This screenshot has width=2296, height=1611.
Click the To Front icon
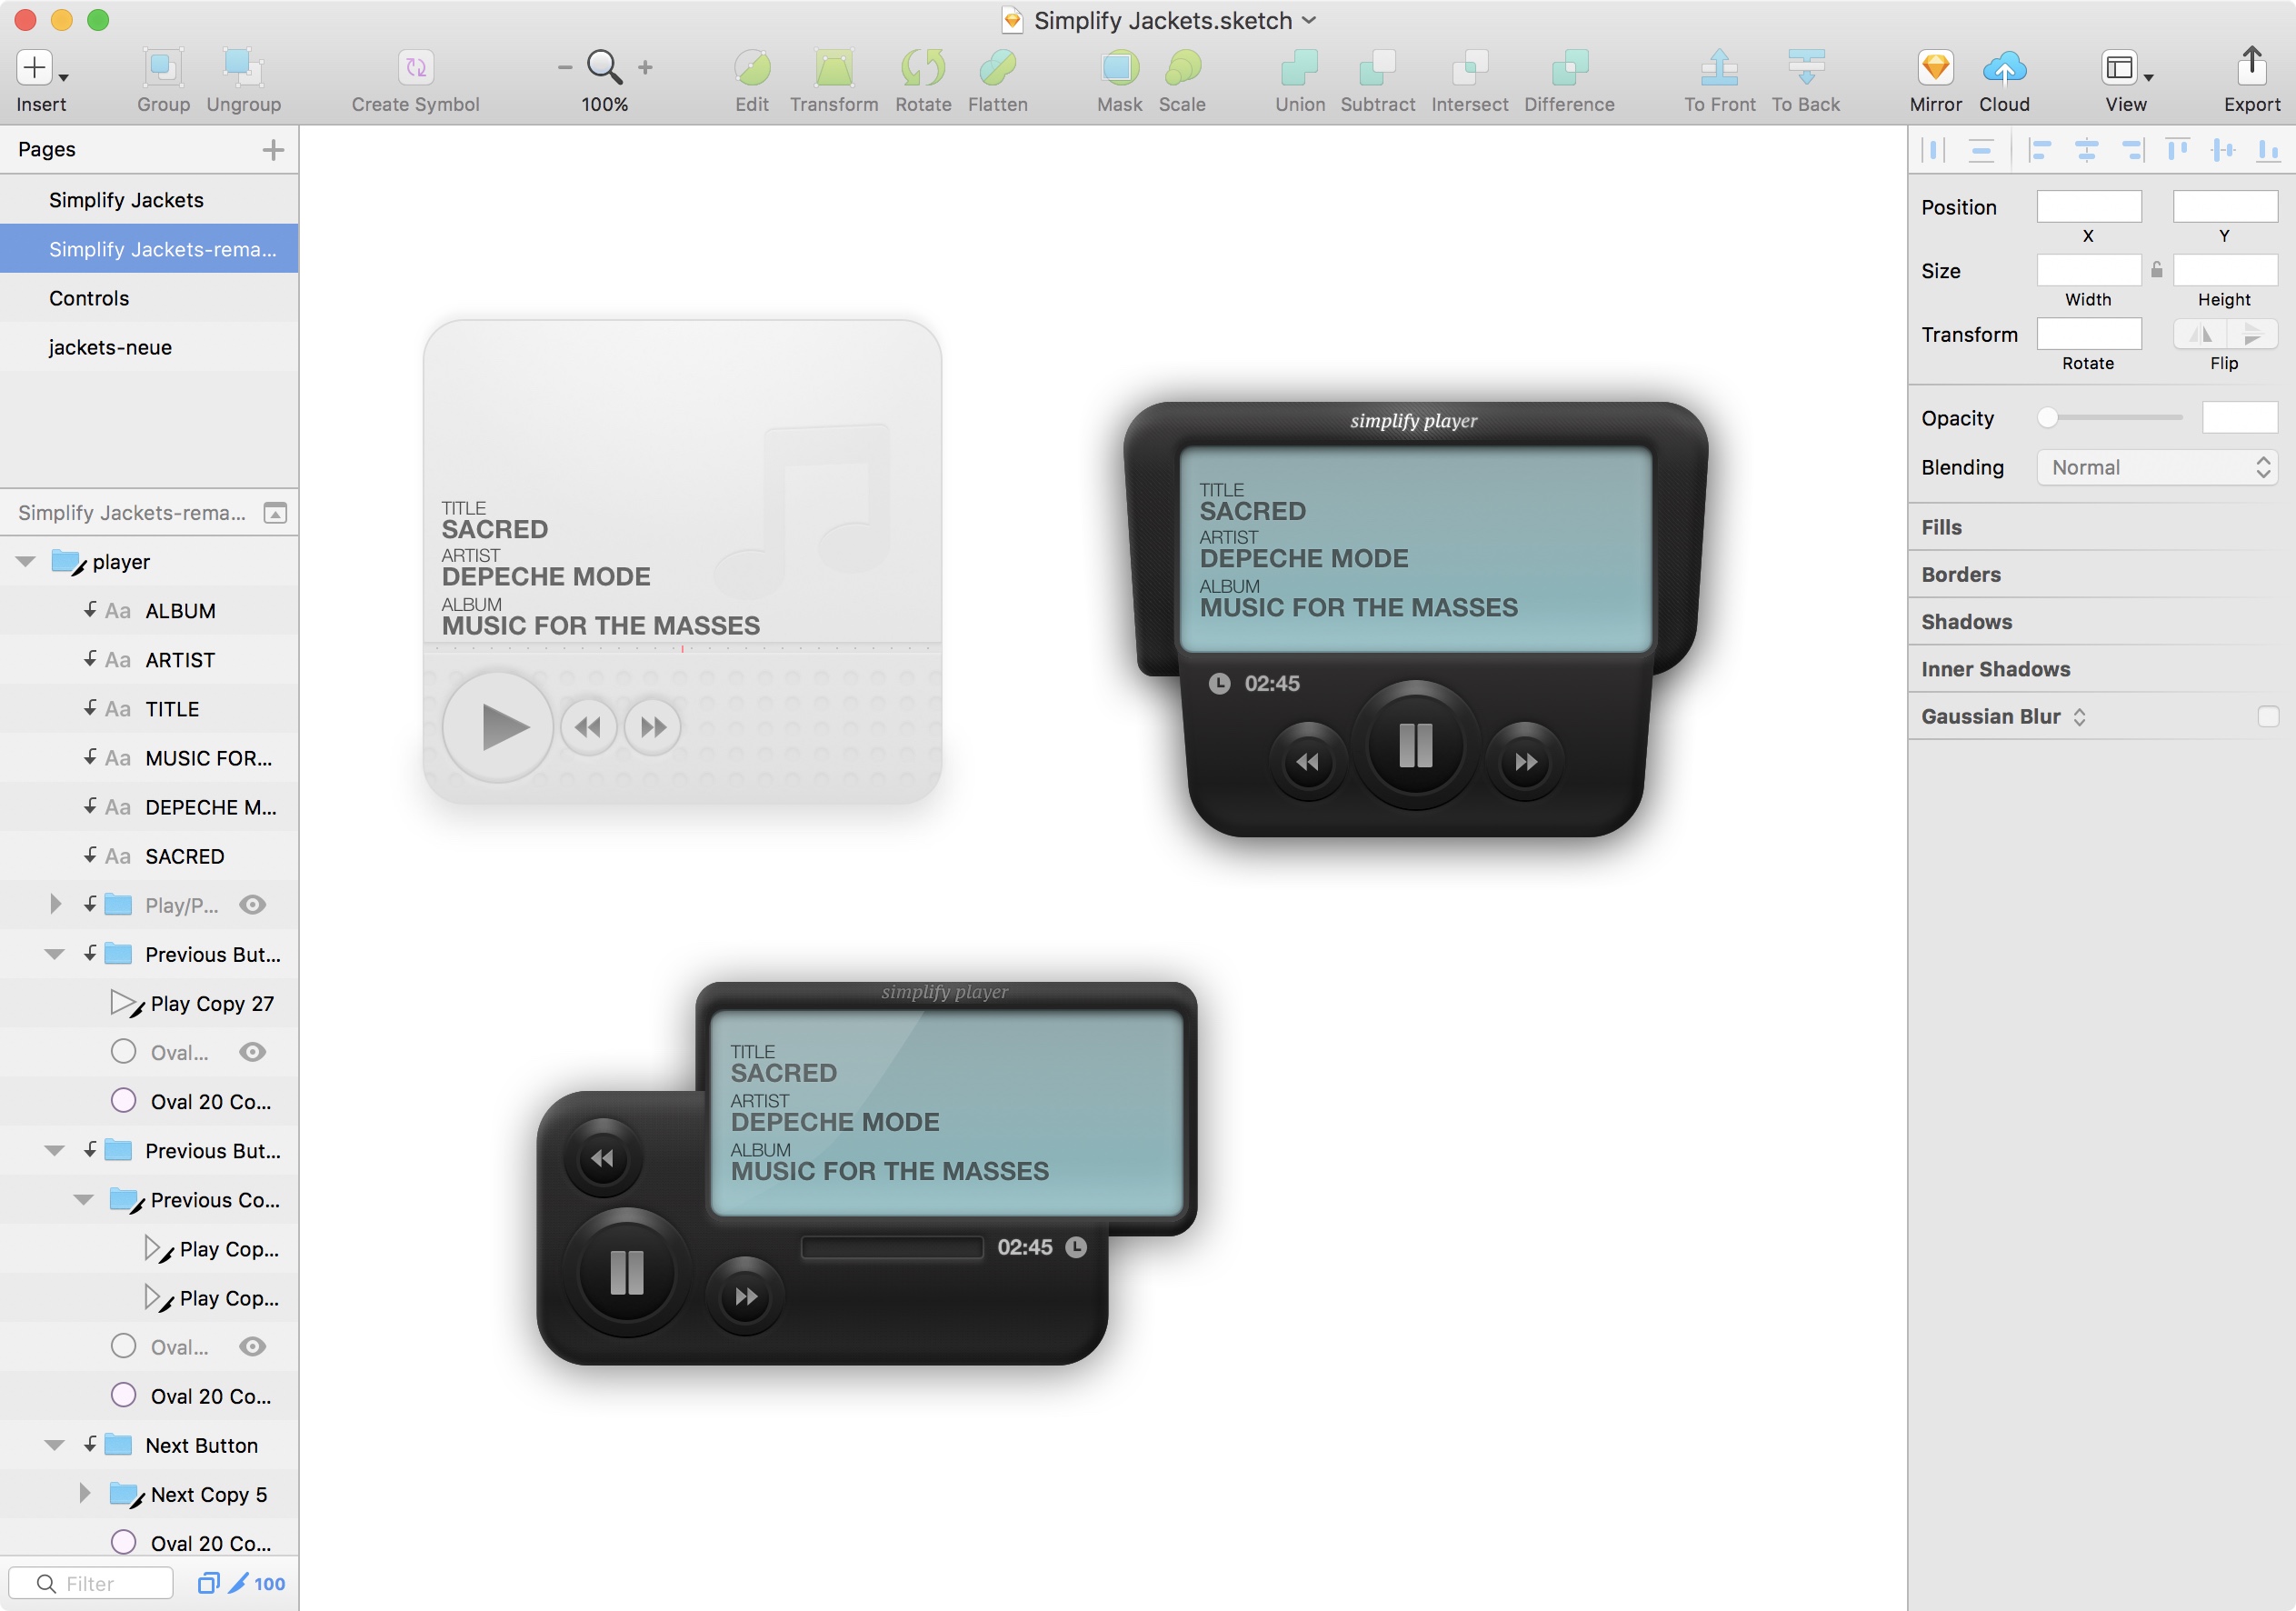(1719, 68)
